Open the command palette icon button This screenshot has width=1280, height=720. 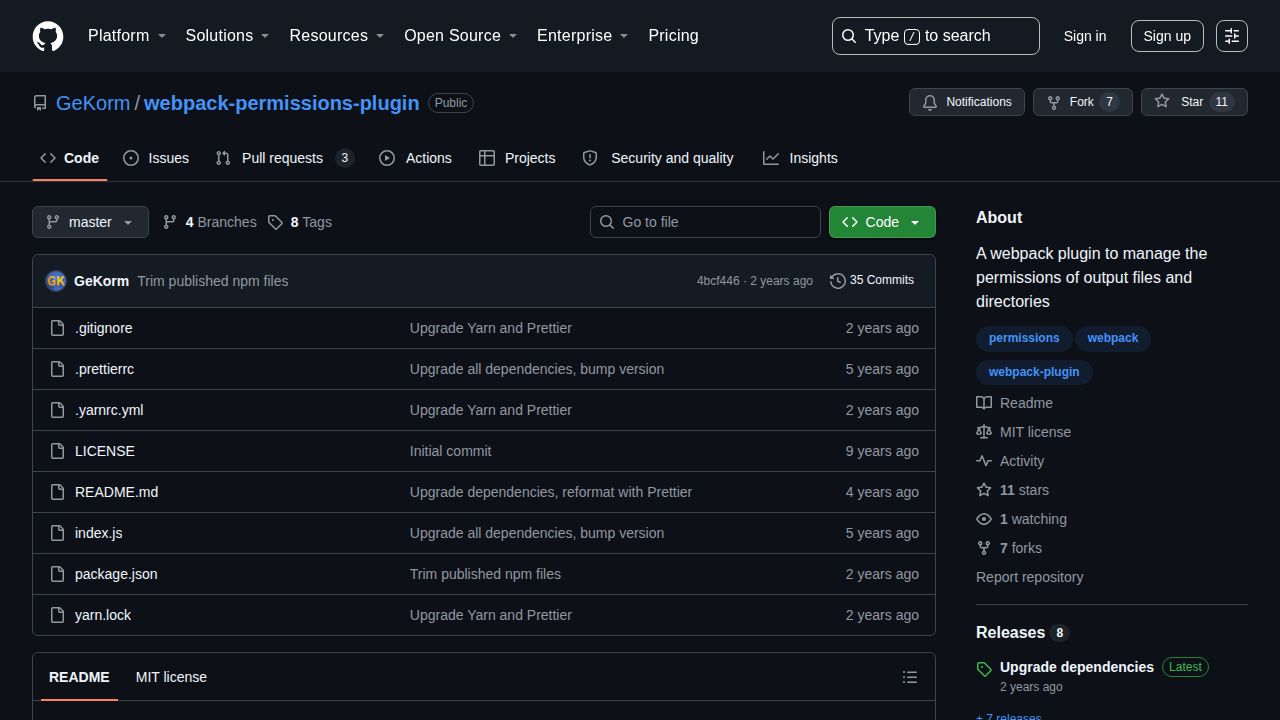pyautogui.click(x=1232, y=36)
